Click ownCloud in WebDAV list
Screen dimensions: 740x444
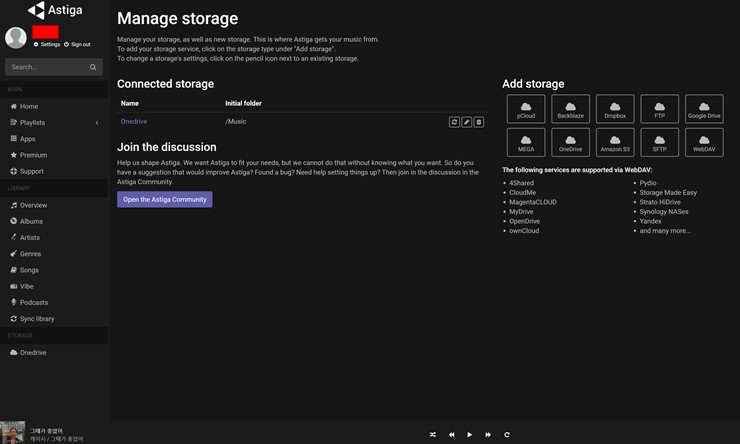(x=524, y=231)
